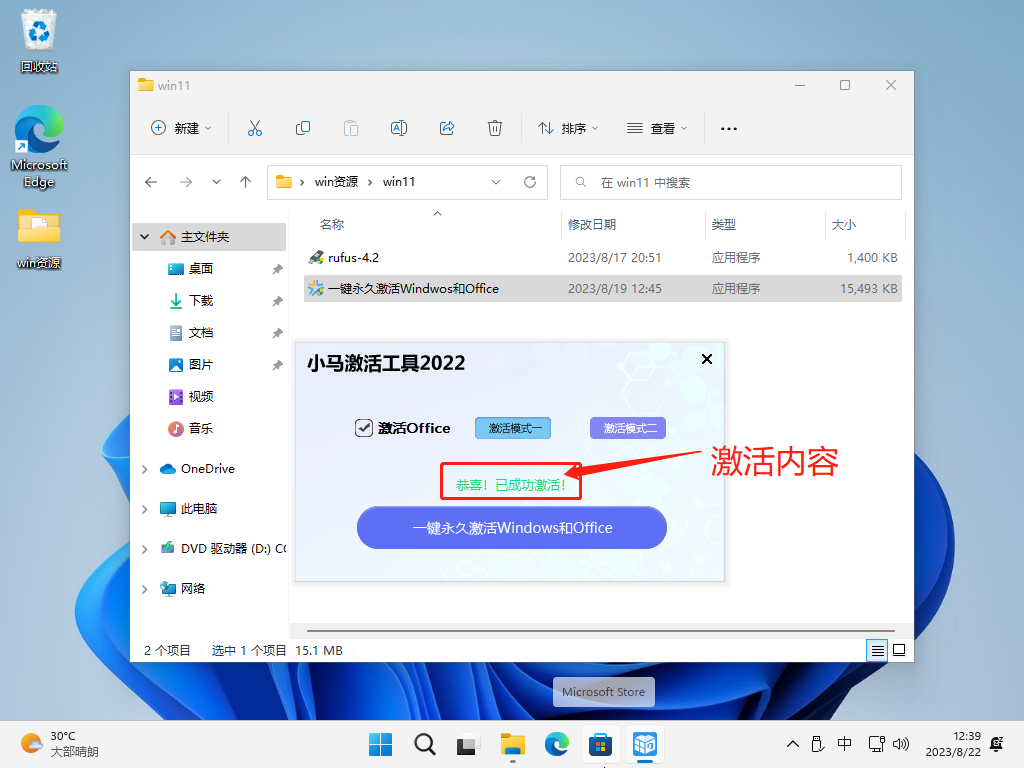
Task: Go back with the left arrow
Action: pos(151,182)
